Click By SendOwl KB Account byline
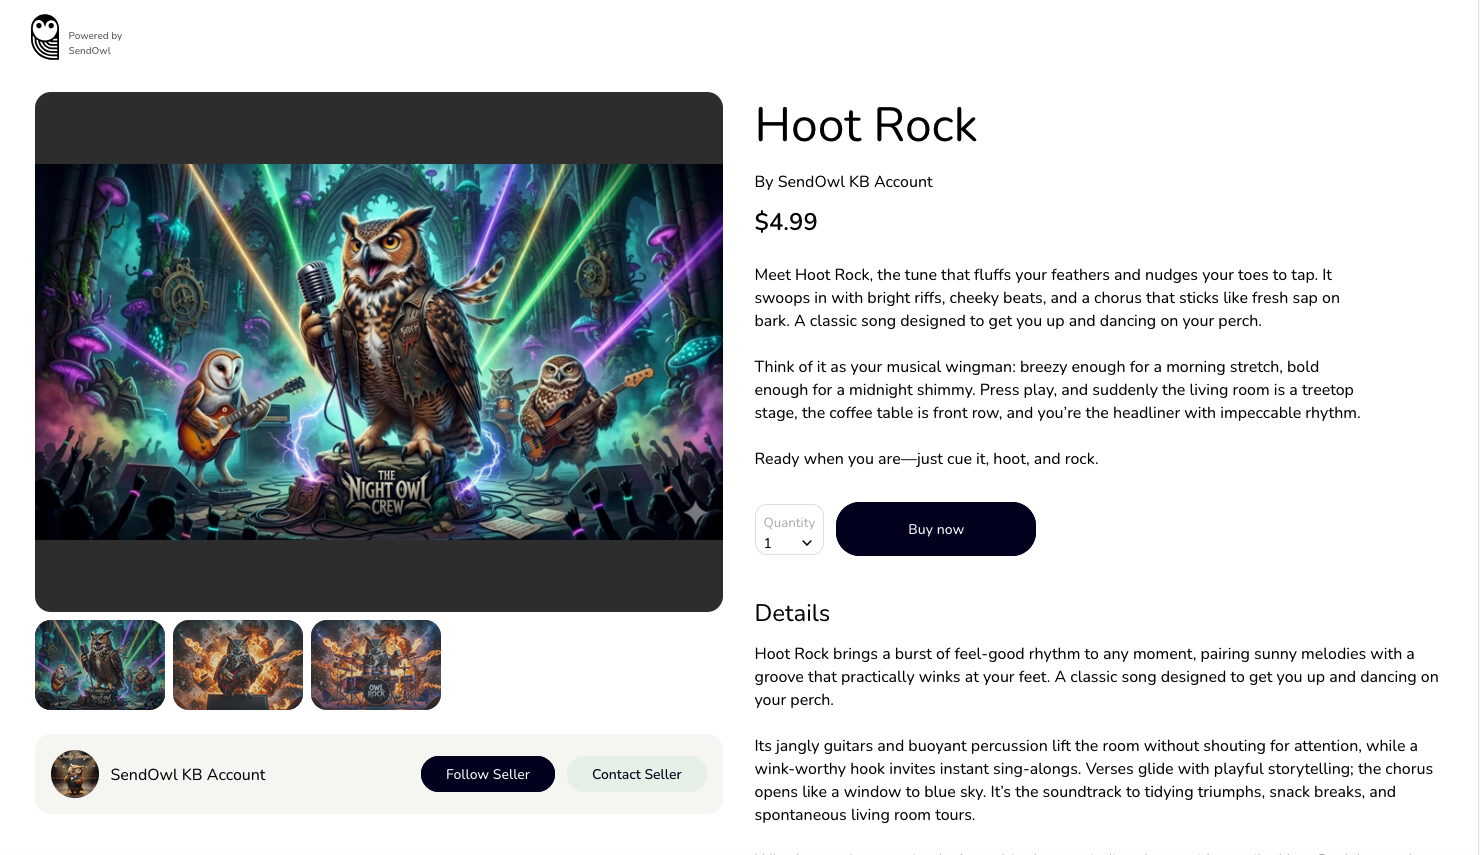The height and width of the screenshot is (855, 1480). click(843, 182)
